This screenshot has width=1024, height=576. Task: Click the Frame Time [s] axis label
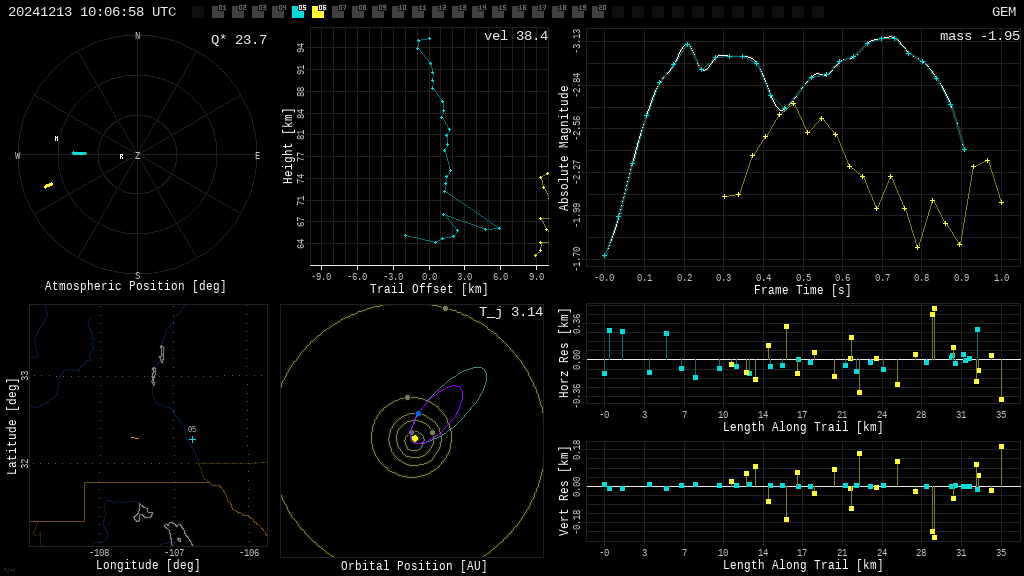click(803, 290)
